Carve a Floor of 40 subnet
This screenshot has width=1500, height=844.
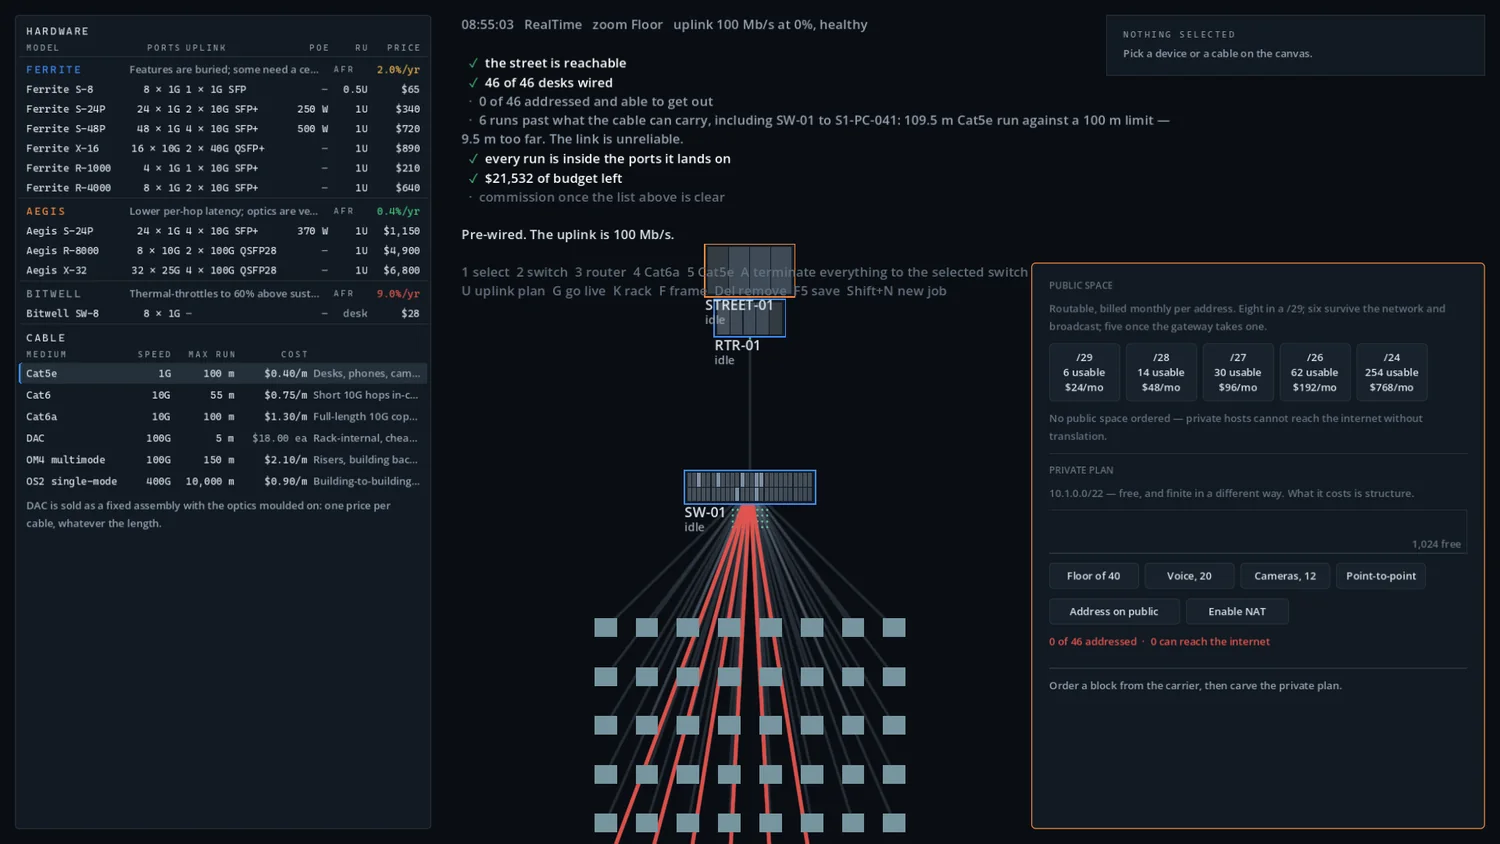pyautogui.click(x=1093, y=576)
